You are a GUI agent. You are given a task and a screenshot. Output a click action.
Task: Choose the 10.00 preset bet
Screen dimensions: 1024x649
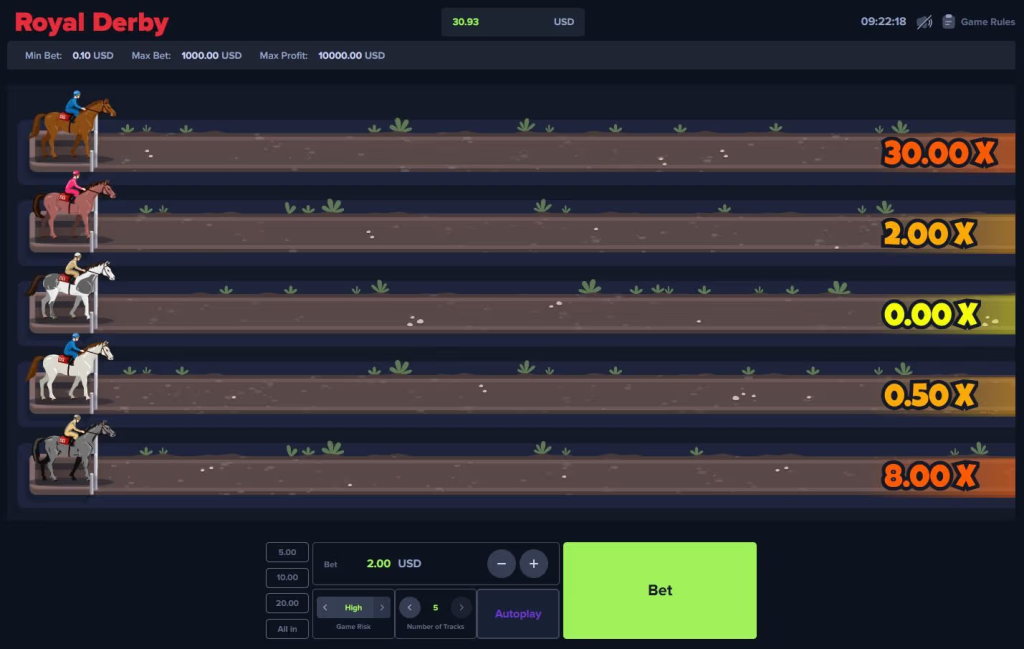tap(287, 577)
